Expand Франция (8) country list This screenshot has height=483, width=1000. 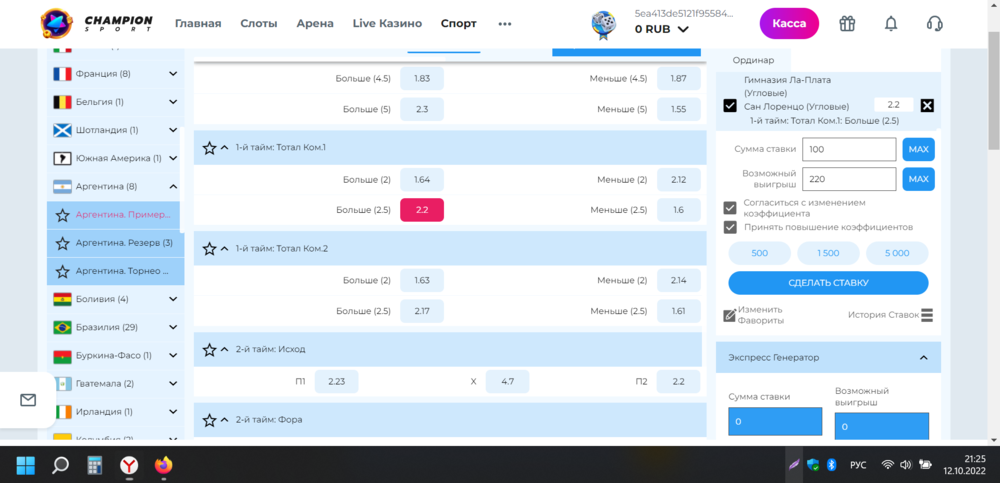pos(173,74)
